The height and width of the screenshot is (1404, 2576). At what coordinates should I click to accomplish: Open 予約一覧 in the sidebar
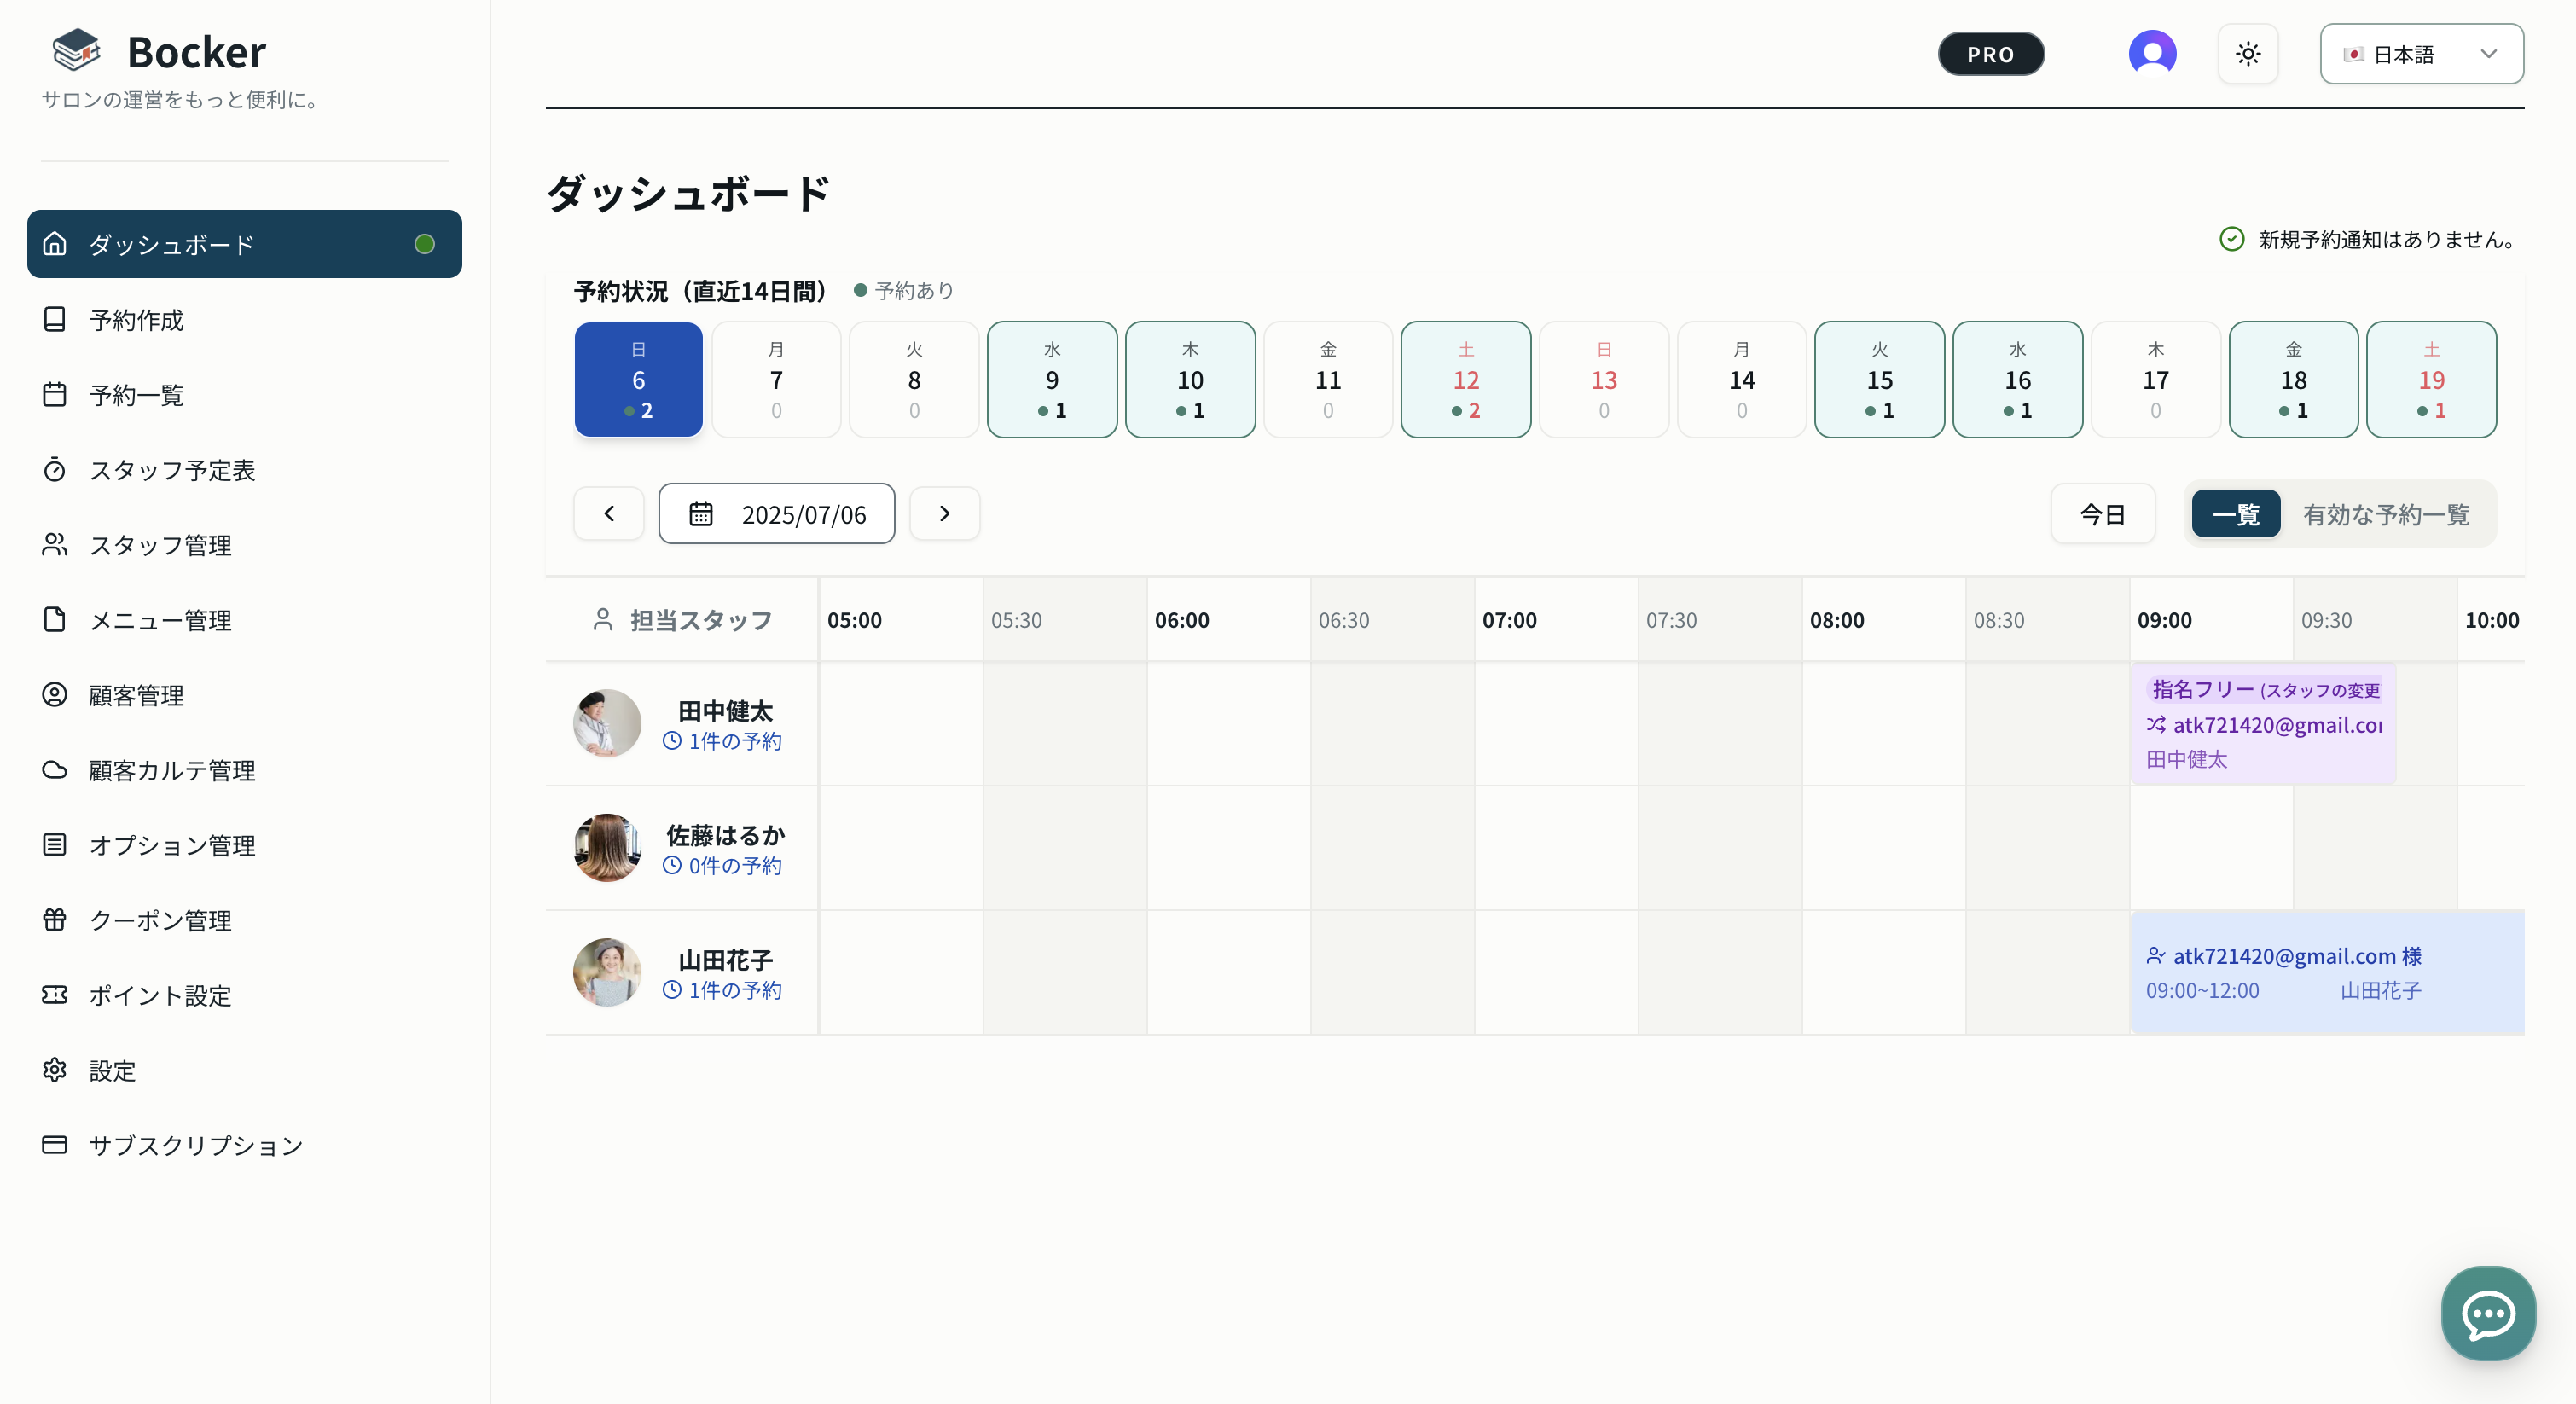tap(137, 395)
